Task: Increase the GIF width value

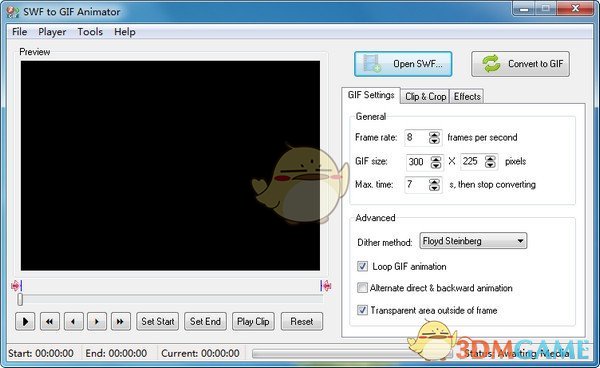Action: [436, 159]
